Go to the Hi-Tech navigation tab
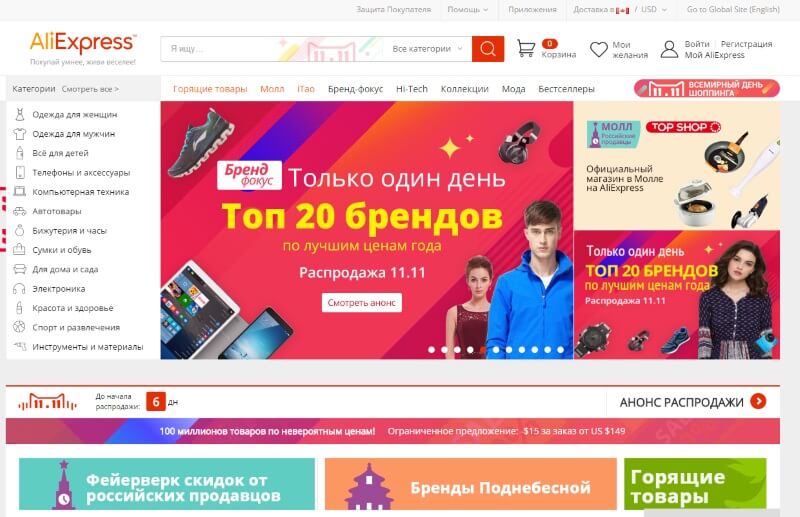The height and width of the screenshot is (517, 800). (412, 89)
